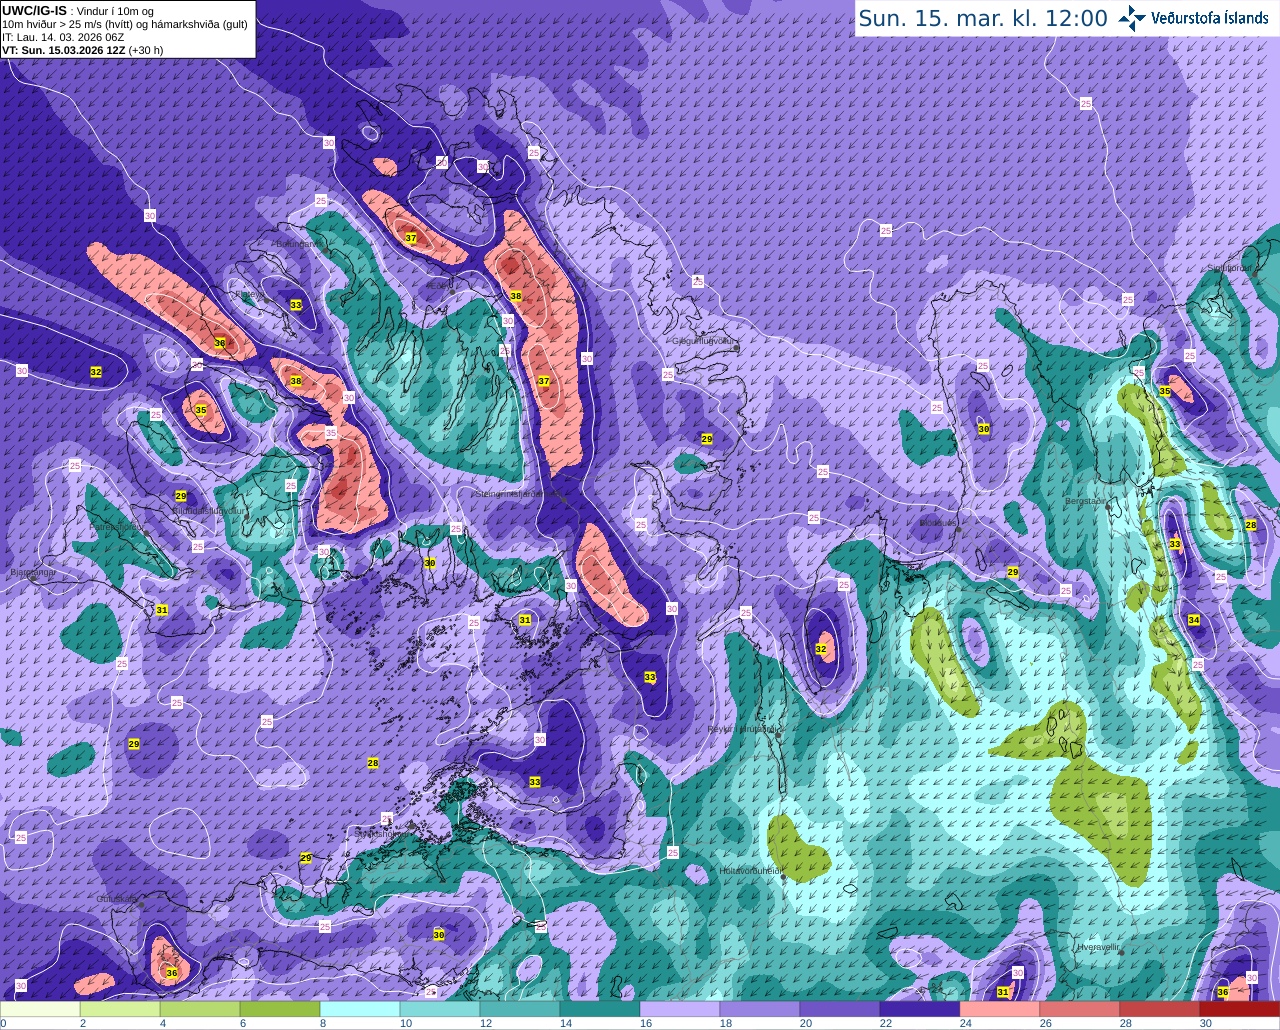Click the '10m hviður > 25 m/s' description line
This screenshot has height=1030, width=1280.
click(x=125, y=24)
